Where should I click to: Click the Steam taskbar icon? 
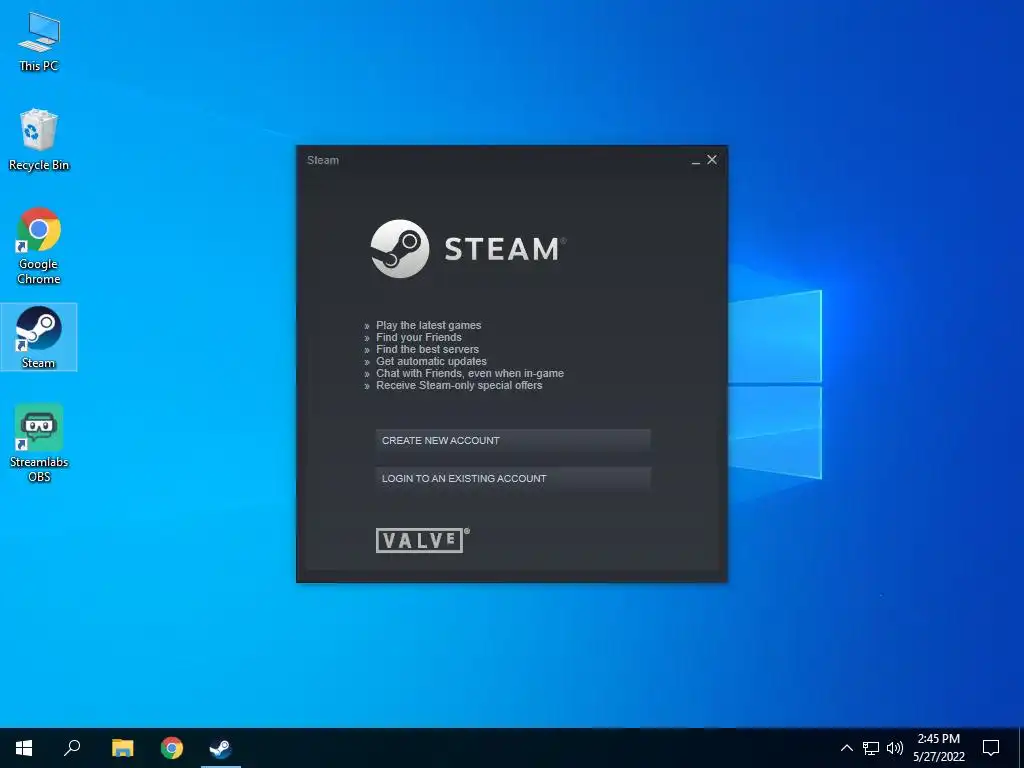221,748
